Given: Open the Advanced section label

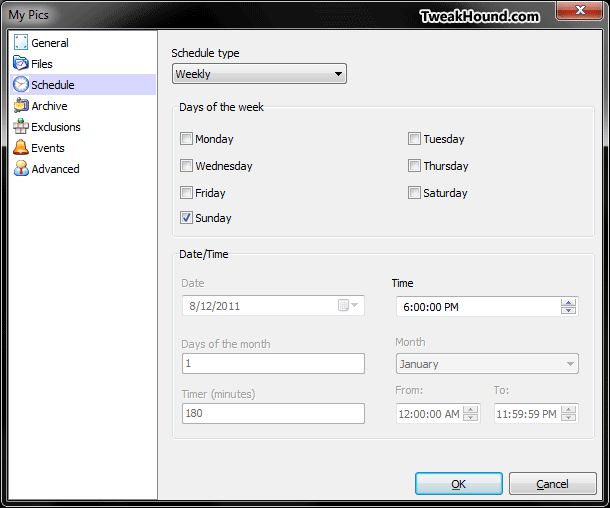Looking at the screenshot, I should (x=55, y=169).
